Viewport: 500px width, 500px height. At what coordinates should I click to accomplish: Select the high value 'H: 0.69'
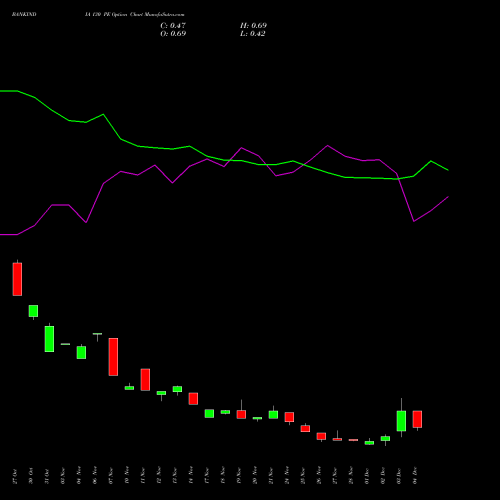pyautogui.click(x=253, y=26)
